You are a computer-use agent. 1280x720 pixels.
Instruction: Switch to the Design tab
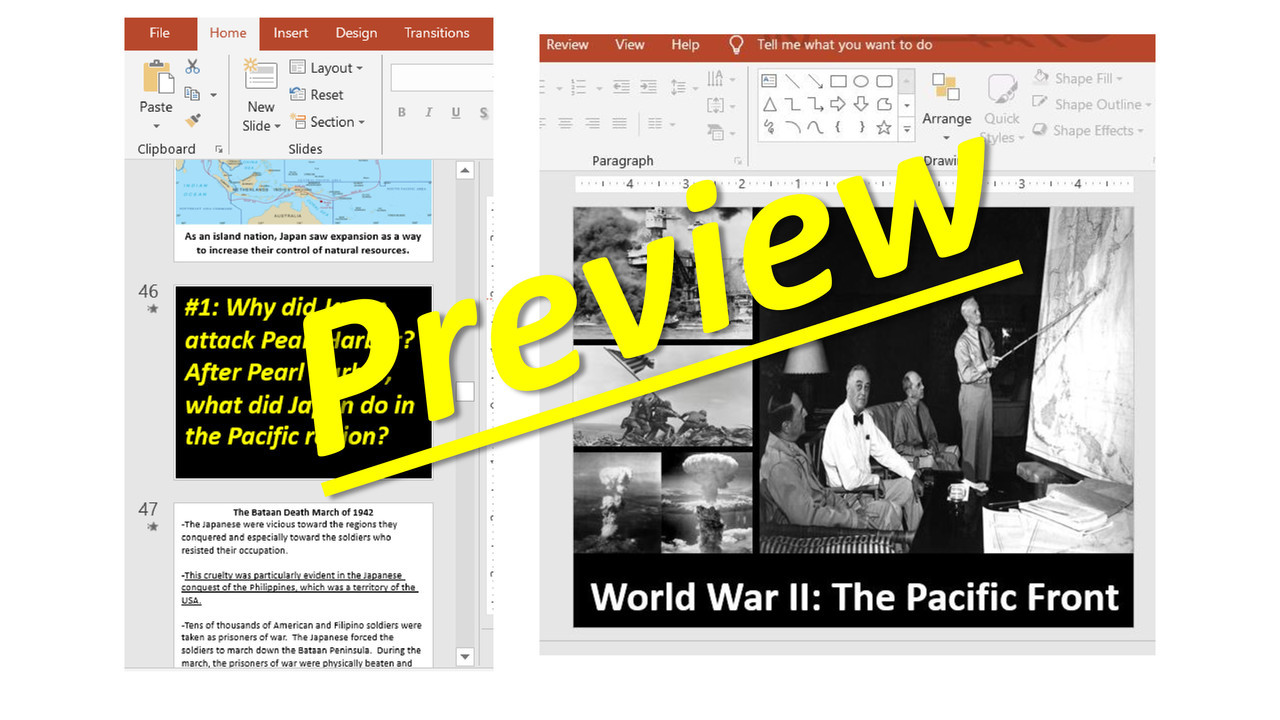click(356, 33)
